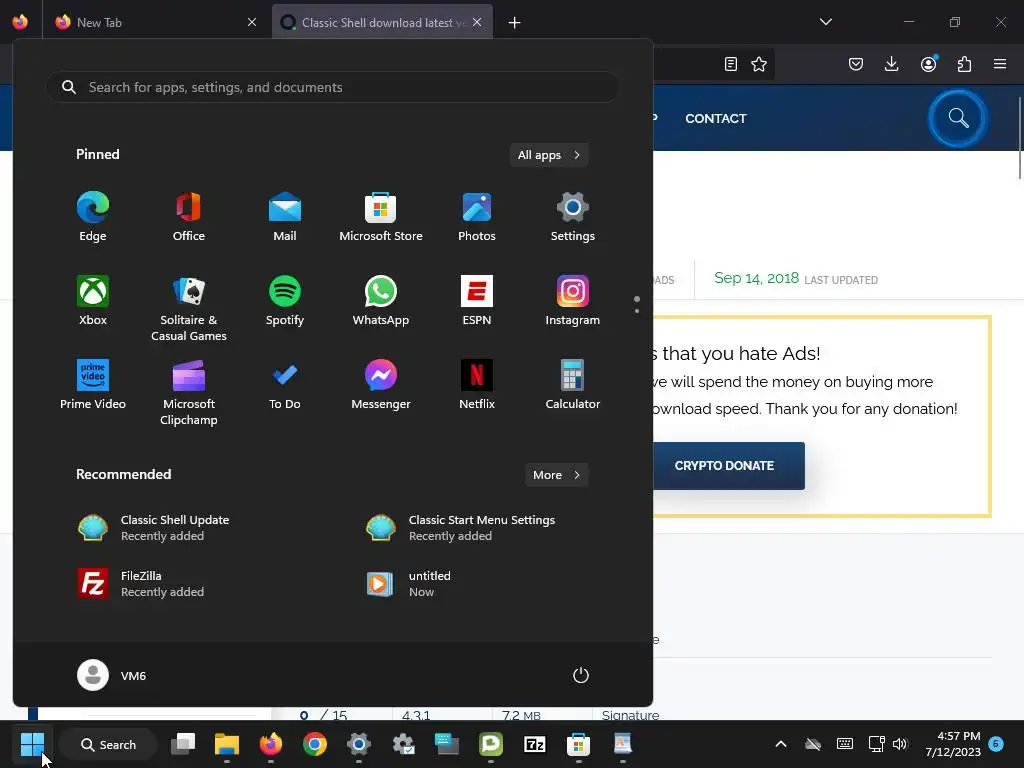Bookmark this page with star icon
1024x768 pixels.
(759, 64)
